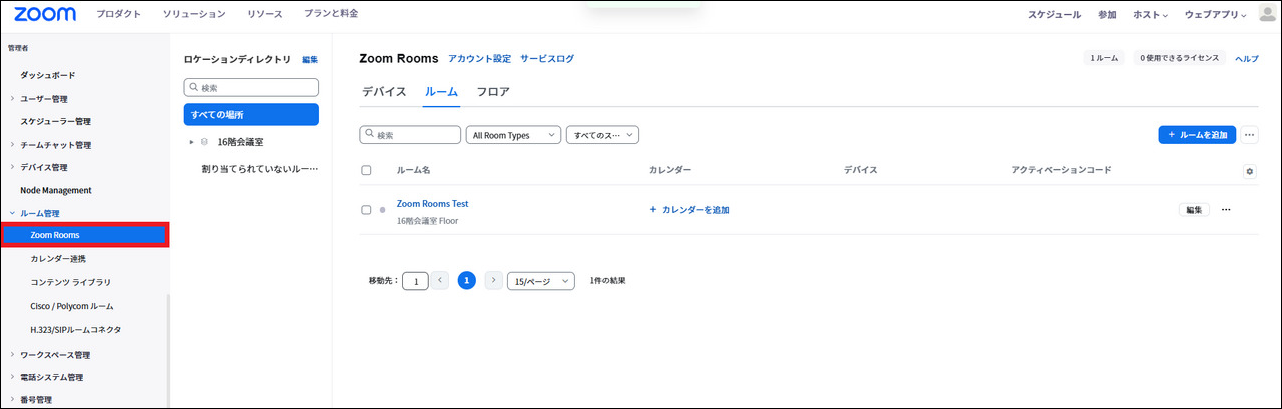Viewport: 1282px width, 409px height.
Task: Click the sidebar vertical scrollbar
Action: [168, 350]
